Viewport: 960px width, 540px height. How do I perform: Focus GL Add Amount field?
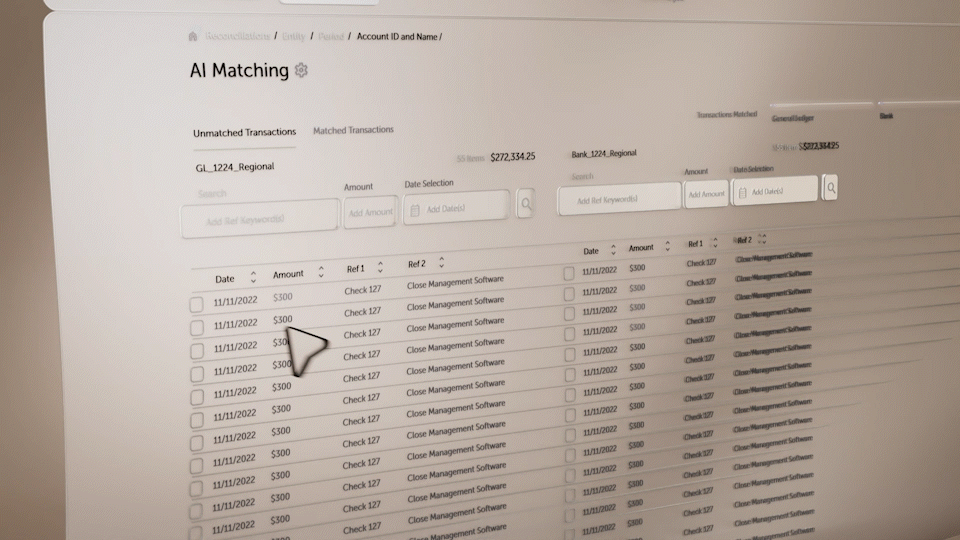pyautogui.click(x=370, y=212)
